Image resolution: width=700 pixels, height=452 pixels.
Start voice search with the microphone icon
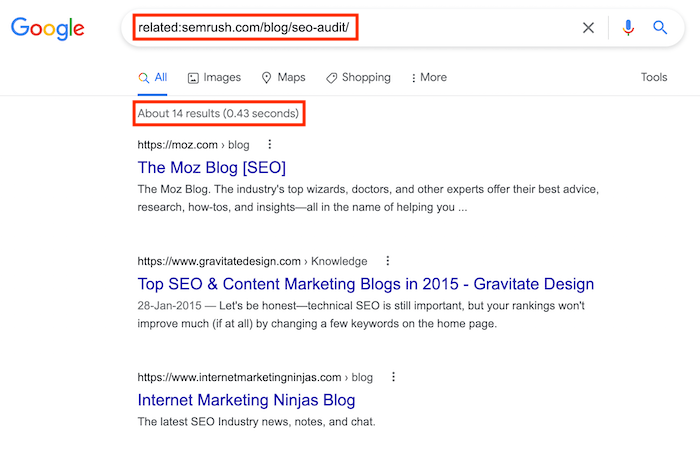(x=628, y=28)
